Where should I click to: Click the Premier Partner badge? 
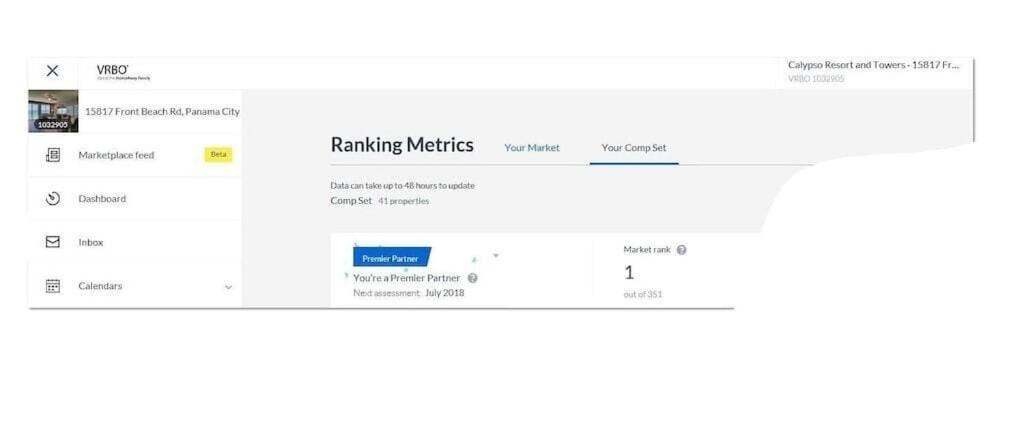coord(391,257)
